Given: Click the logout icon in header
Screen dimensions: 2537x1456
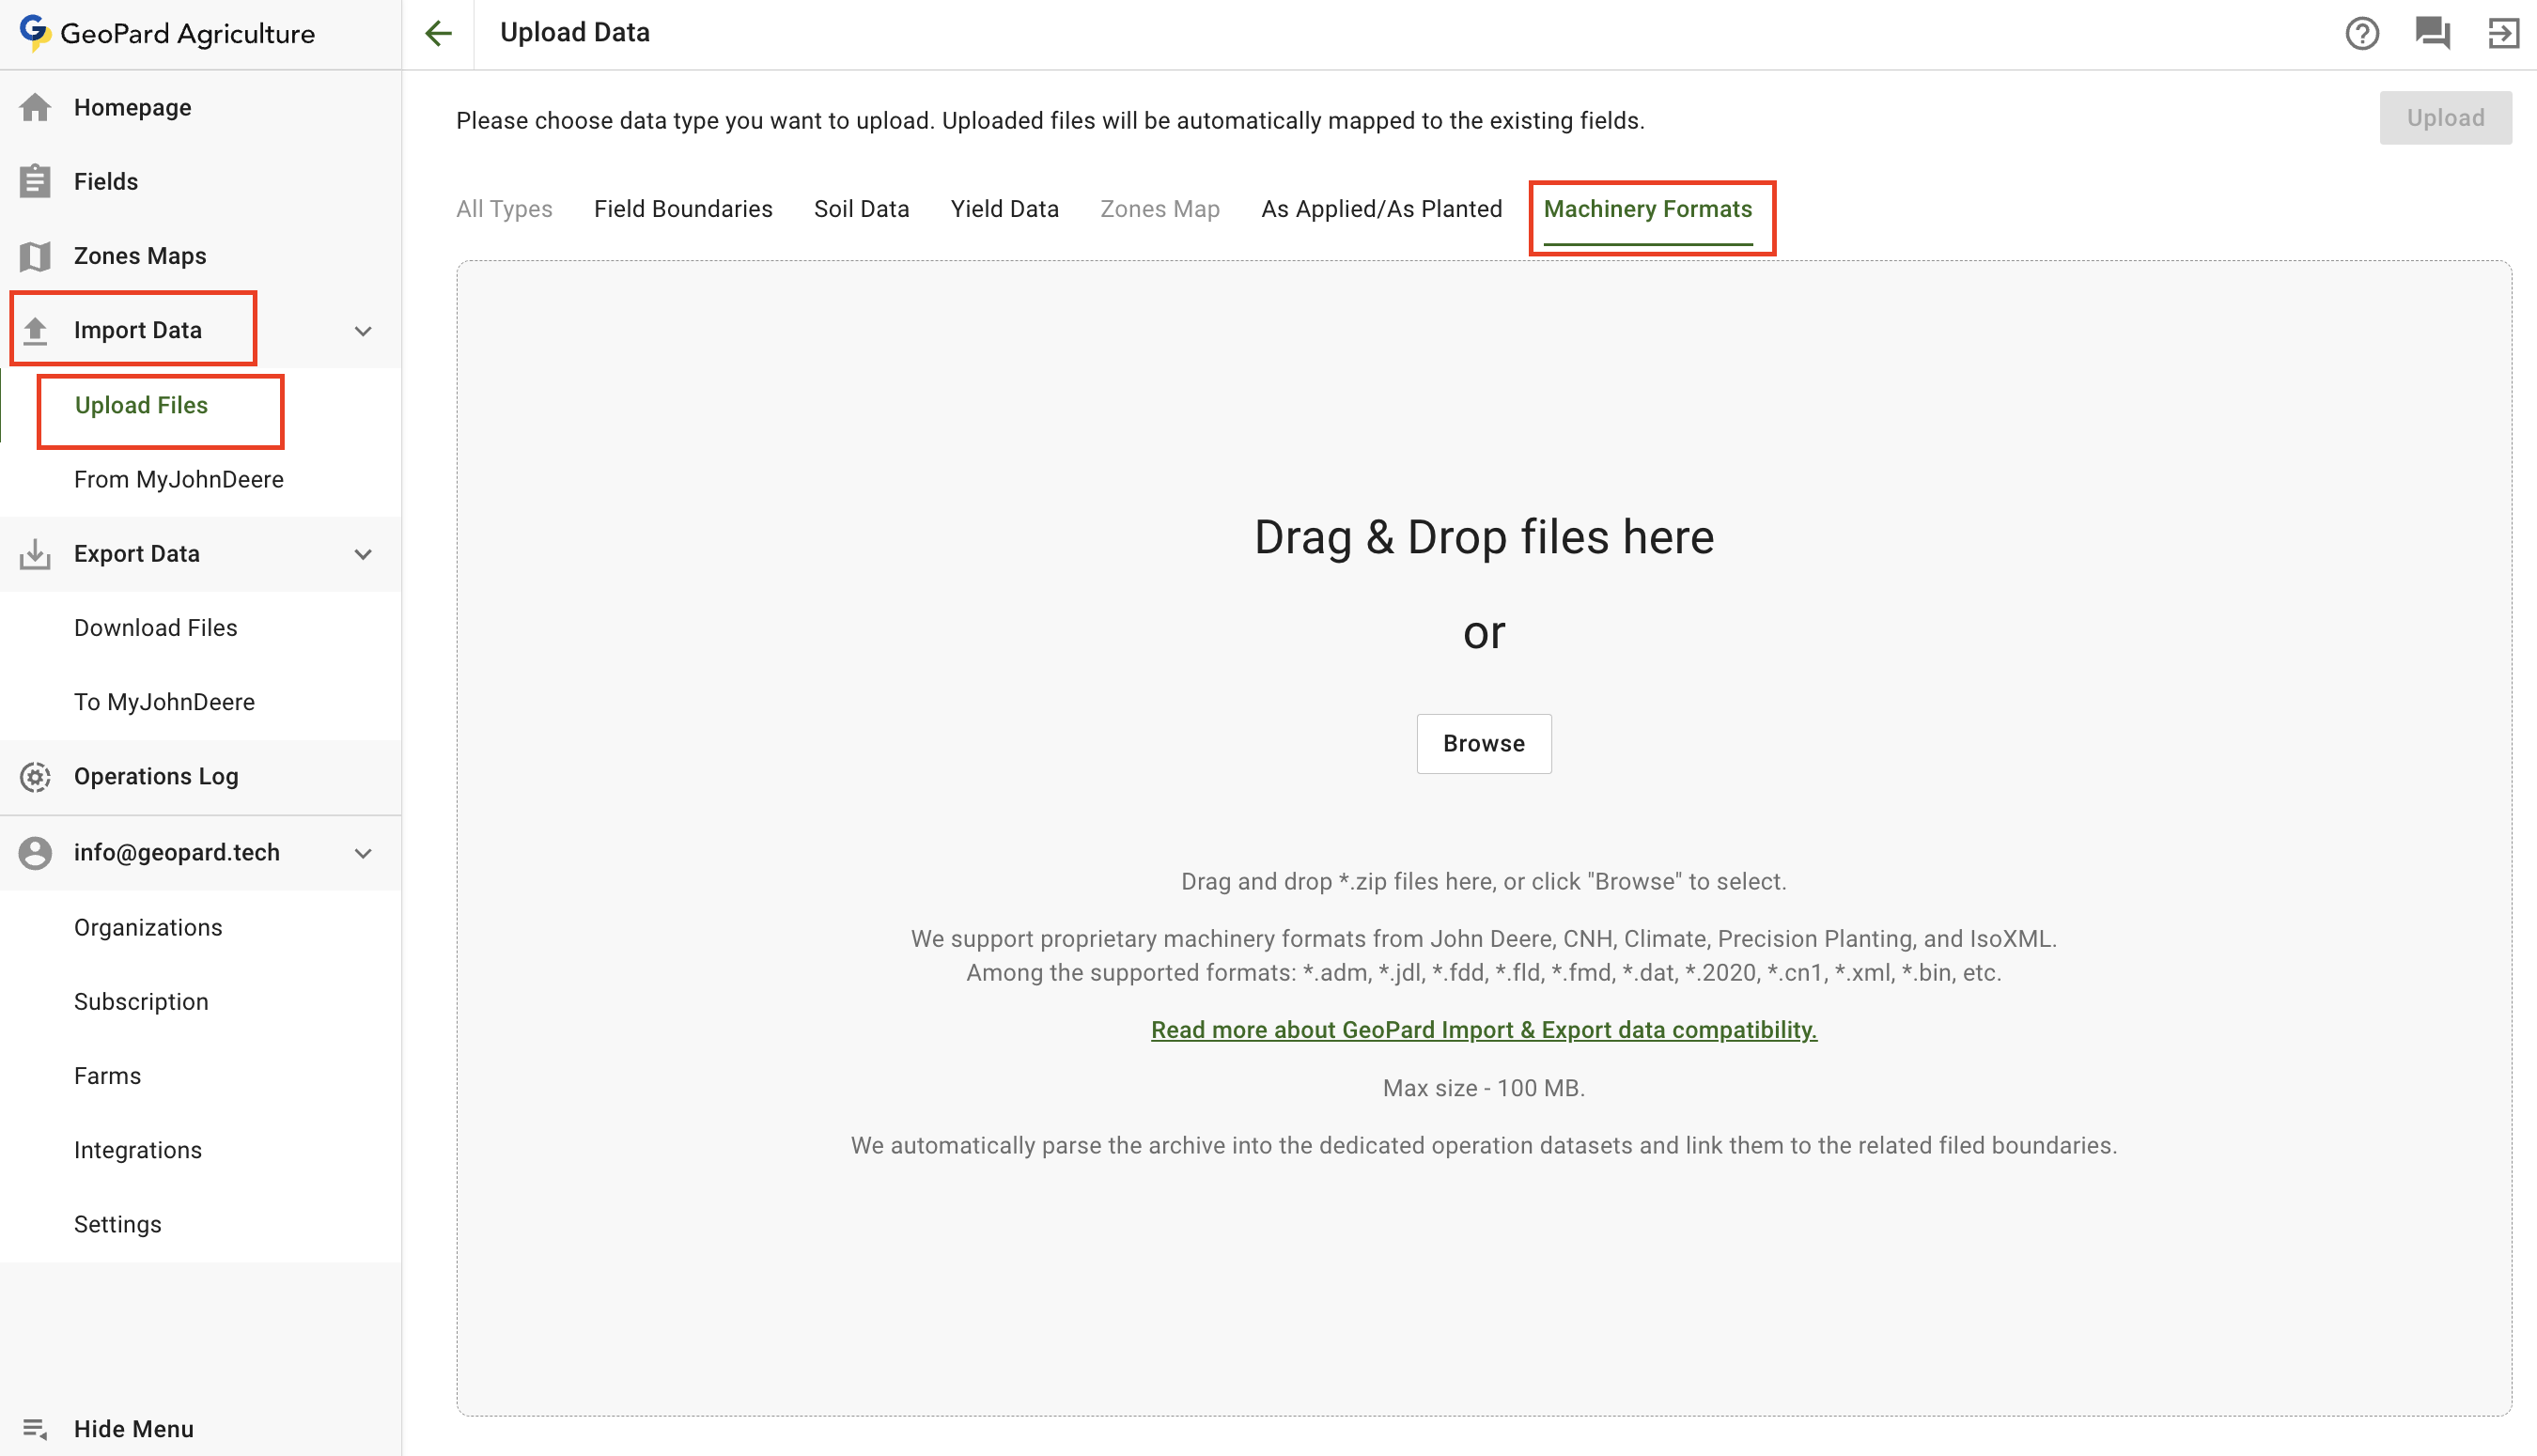Looking at the screenshot, I should click(2503, 33).
